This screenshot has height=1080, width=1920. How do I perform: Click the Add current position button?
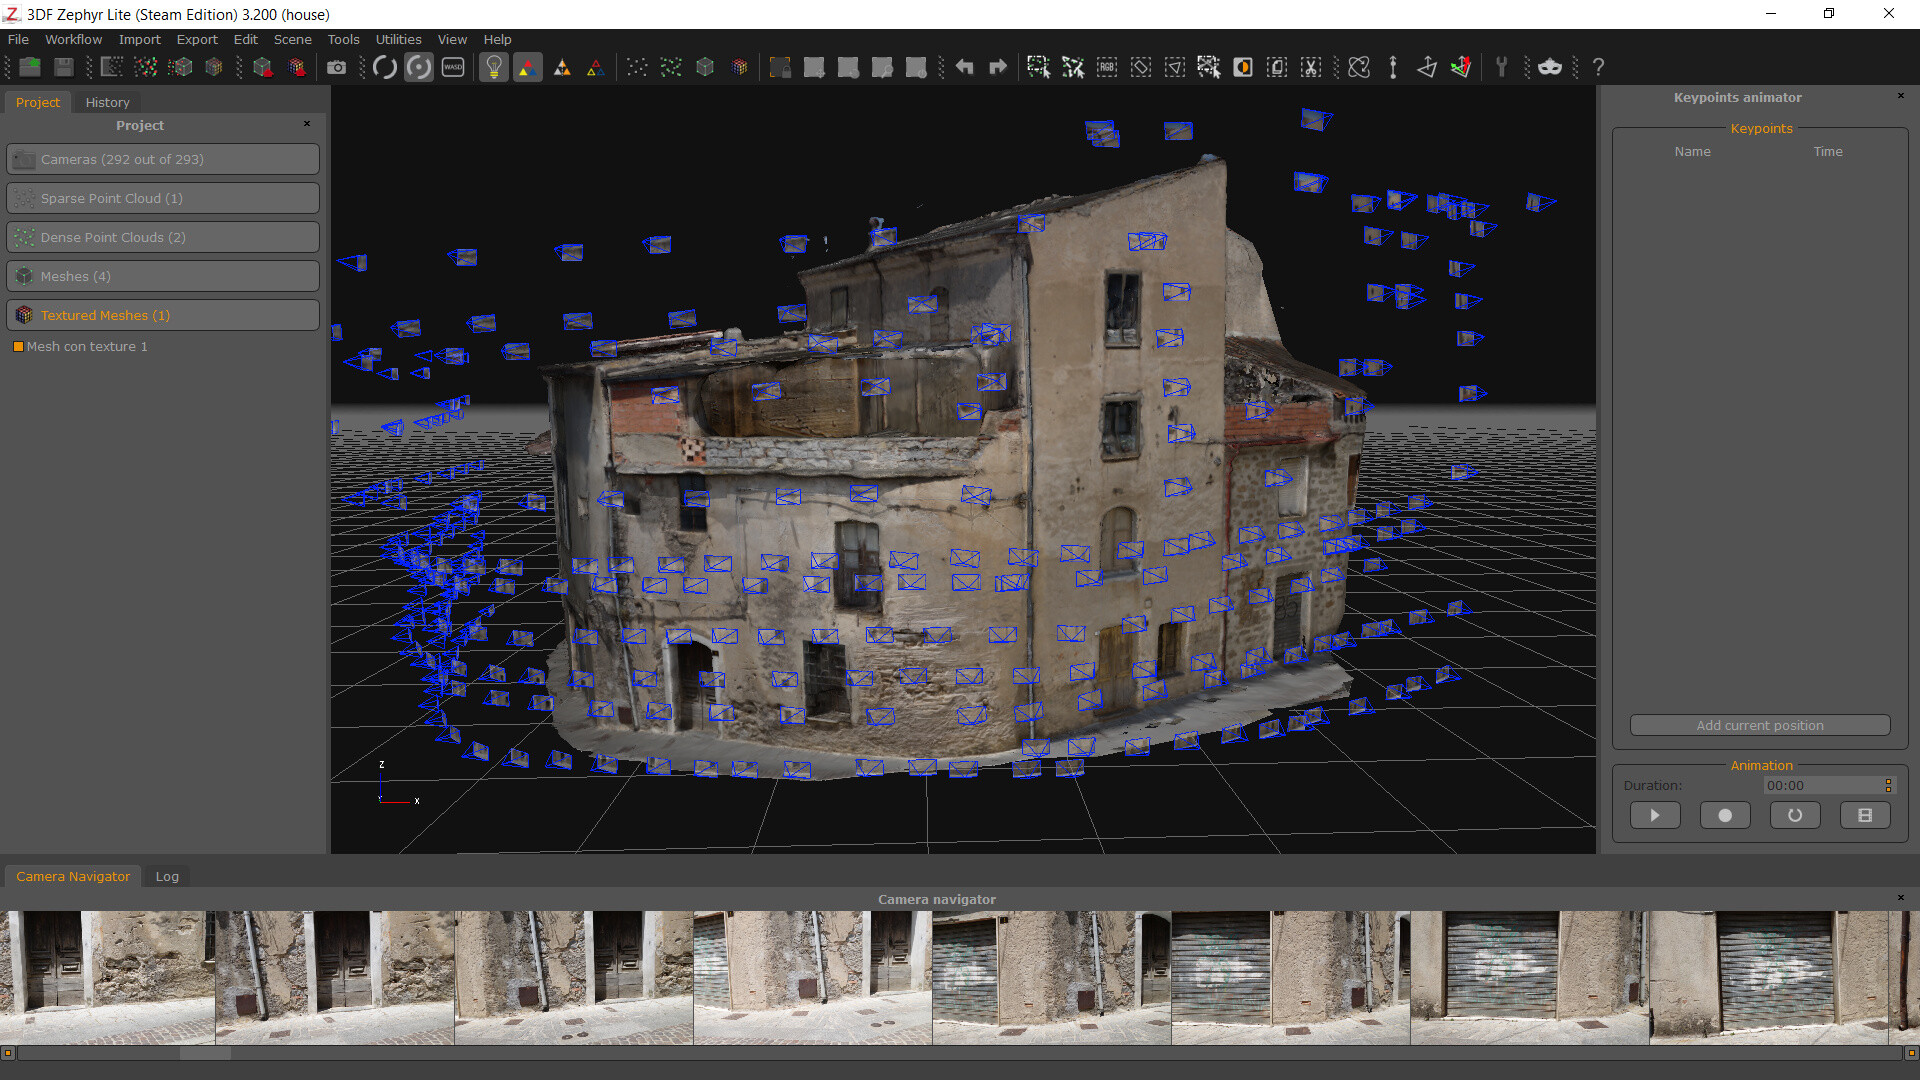1759,724
